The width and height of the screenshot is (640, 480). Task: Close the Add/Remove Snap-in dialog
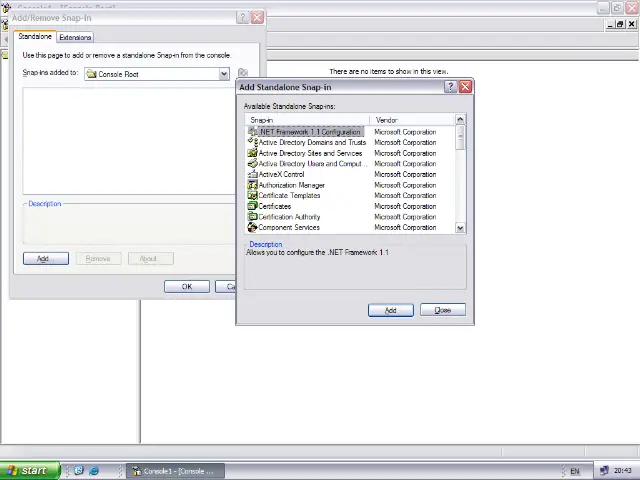coord(258,18)
